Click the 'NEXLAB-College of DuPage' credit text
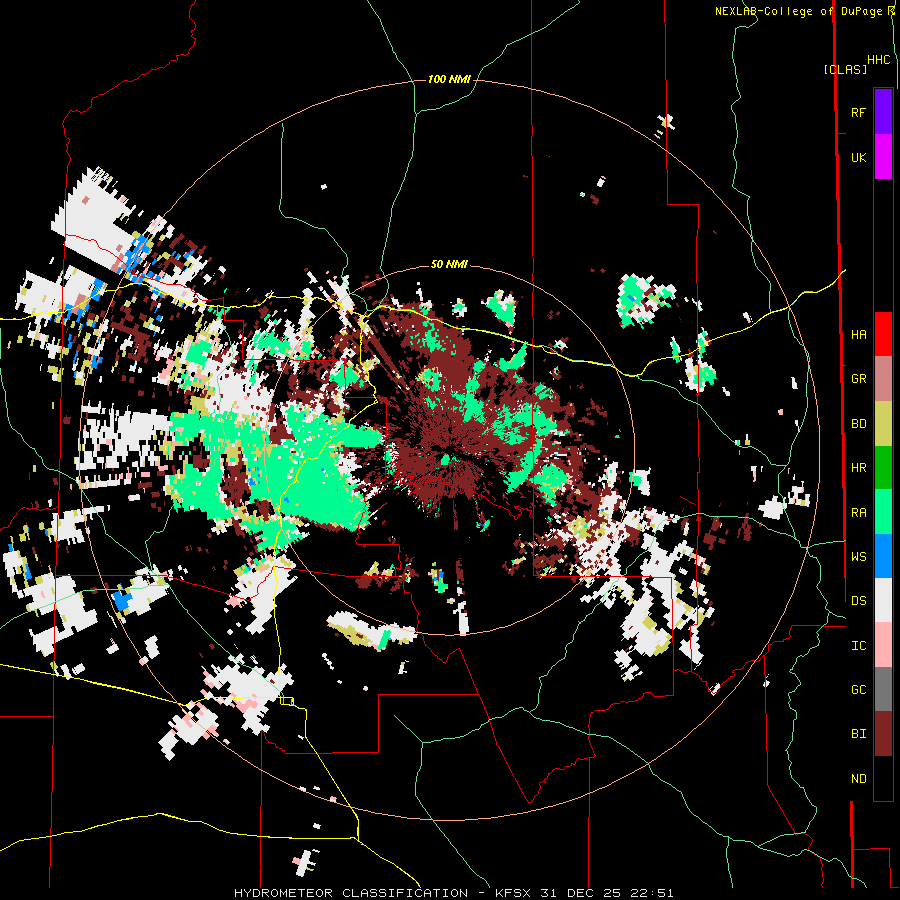900x900 pixels. 798,11
